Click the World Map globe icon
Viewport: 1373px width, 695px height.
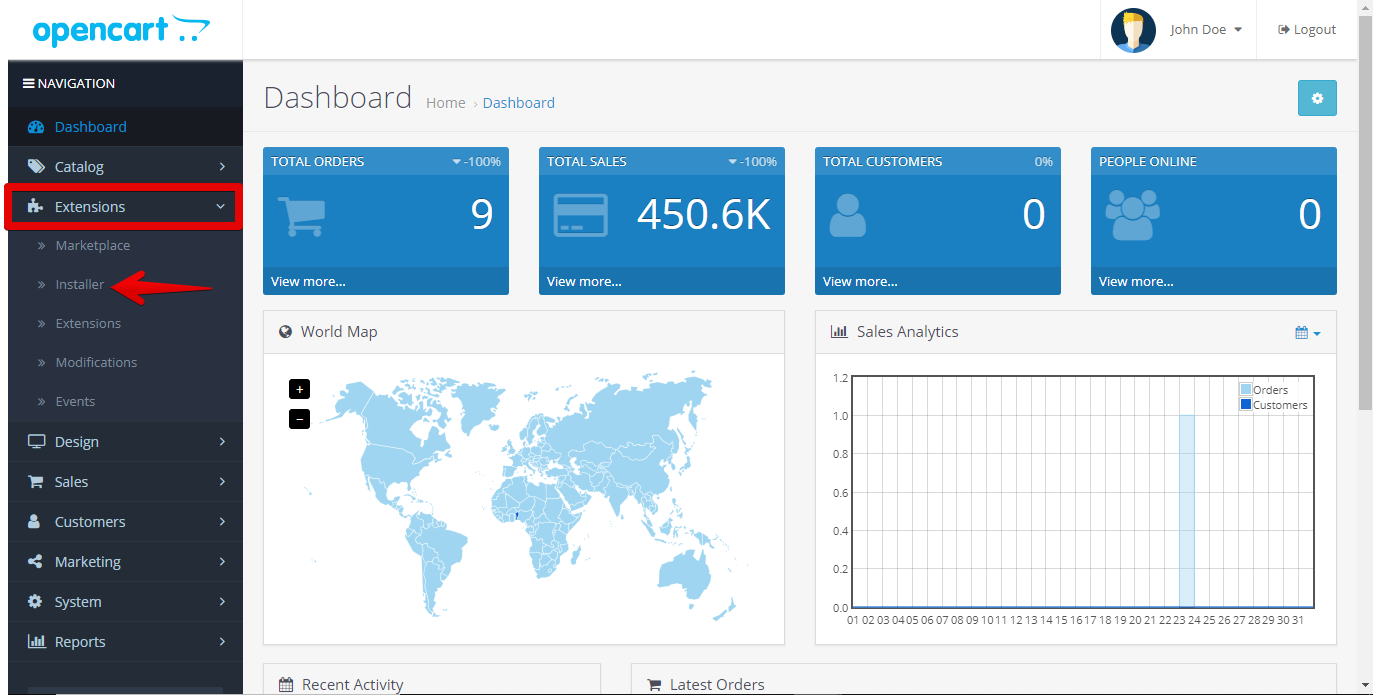click(x=286, y=332)
